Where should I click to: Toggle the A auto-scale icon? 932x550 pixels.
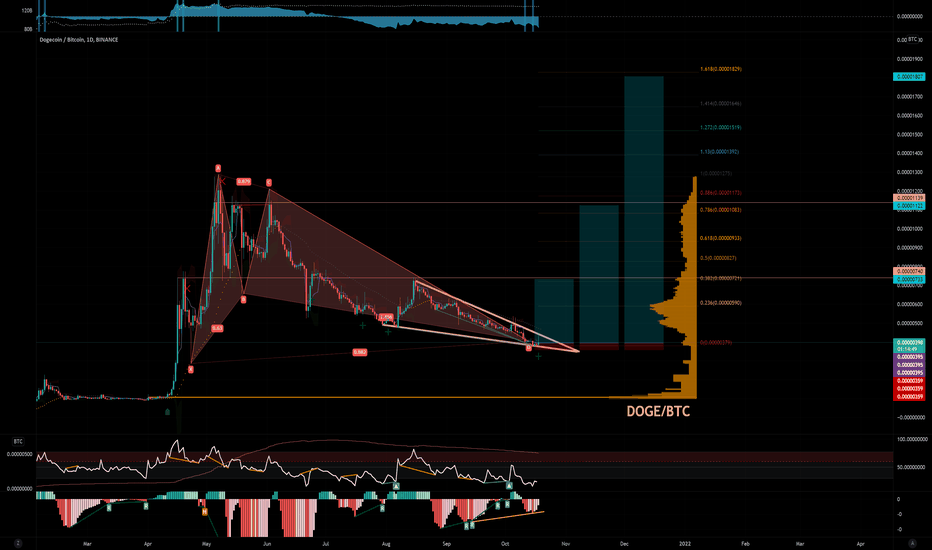tap(912, 543)
